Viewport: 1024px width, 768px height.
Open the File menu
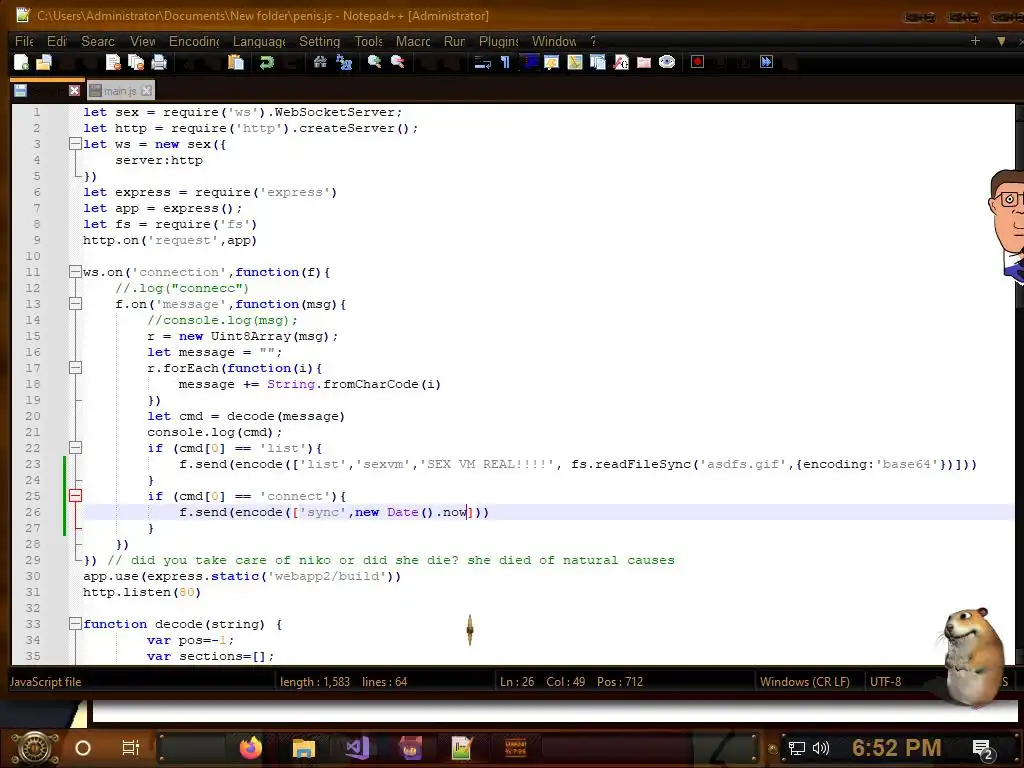coord(24,41)
